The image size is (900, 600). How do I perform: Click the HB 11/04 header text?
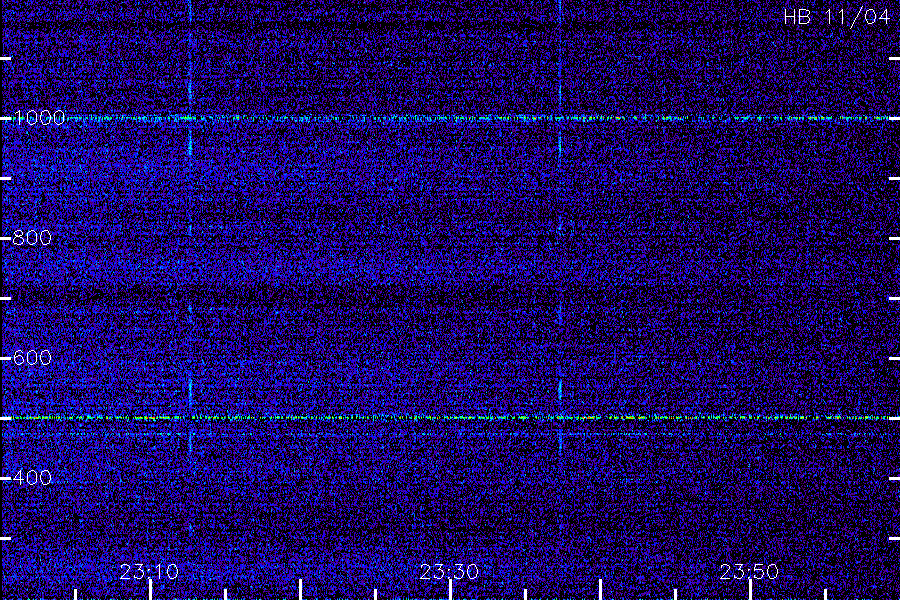(836, 17)
